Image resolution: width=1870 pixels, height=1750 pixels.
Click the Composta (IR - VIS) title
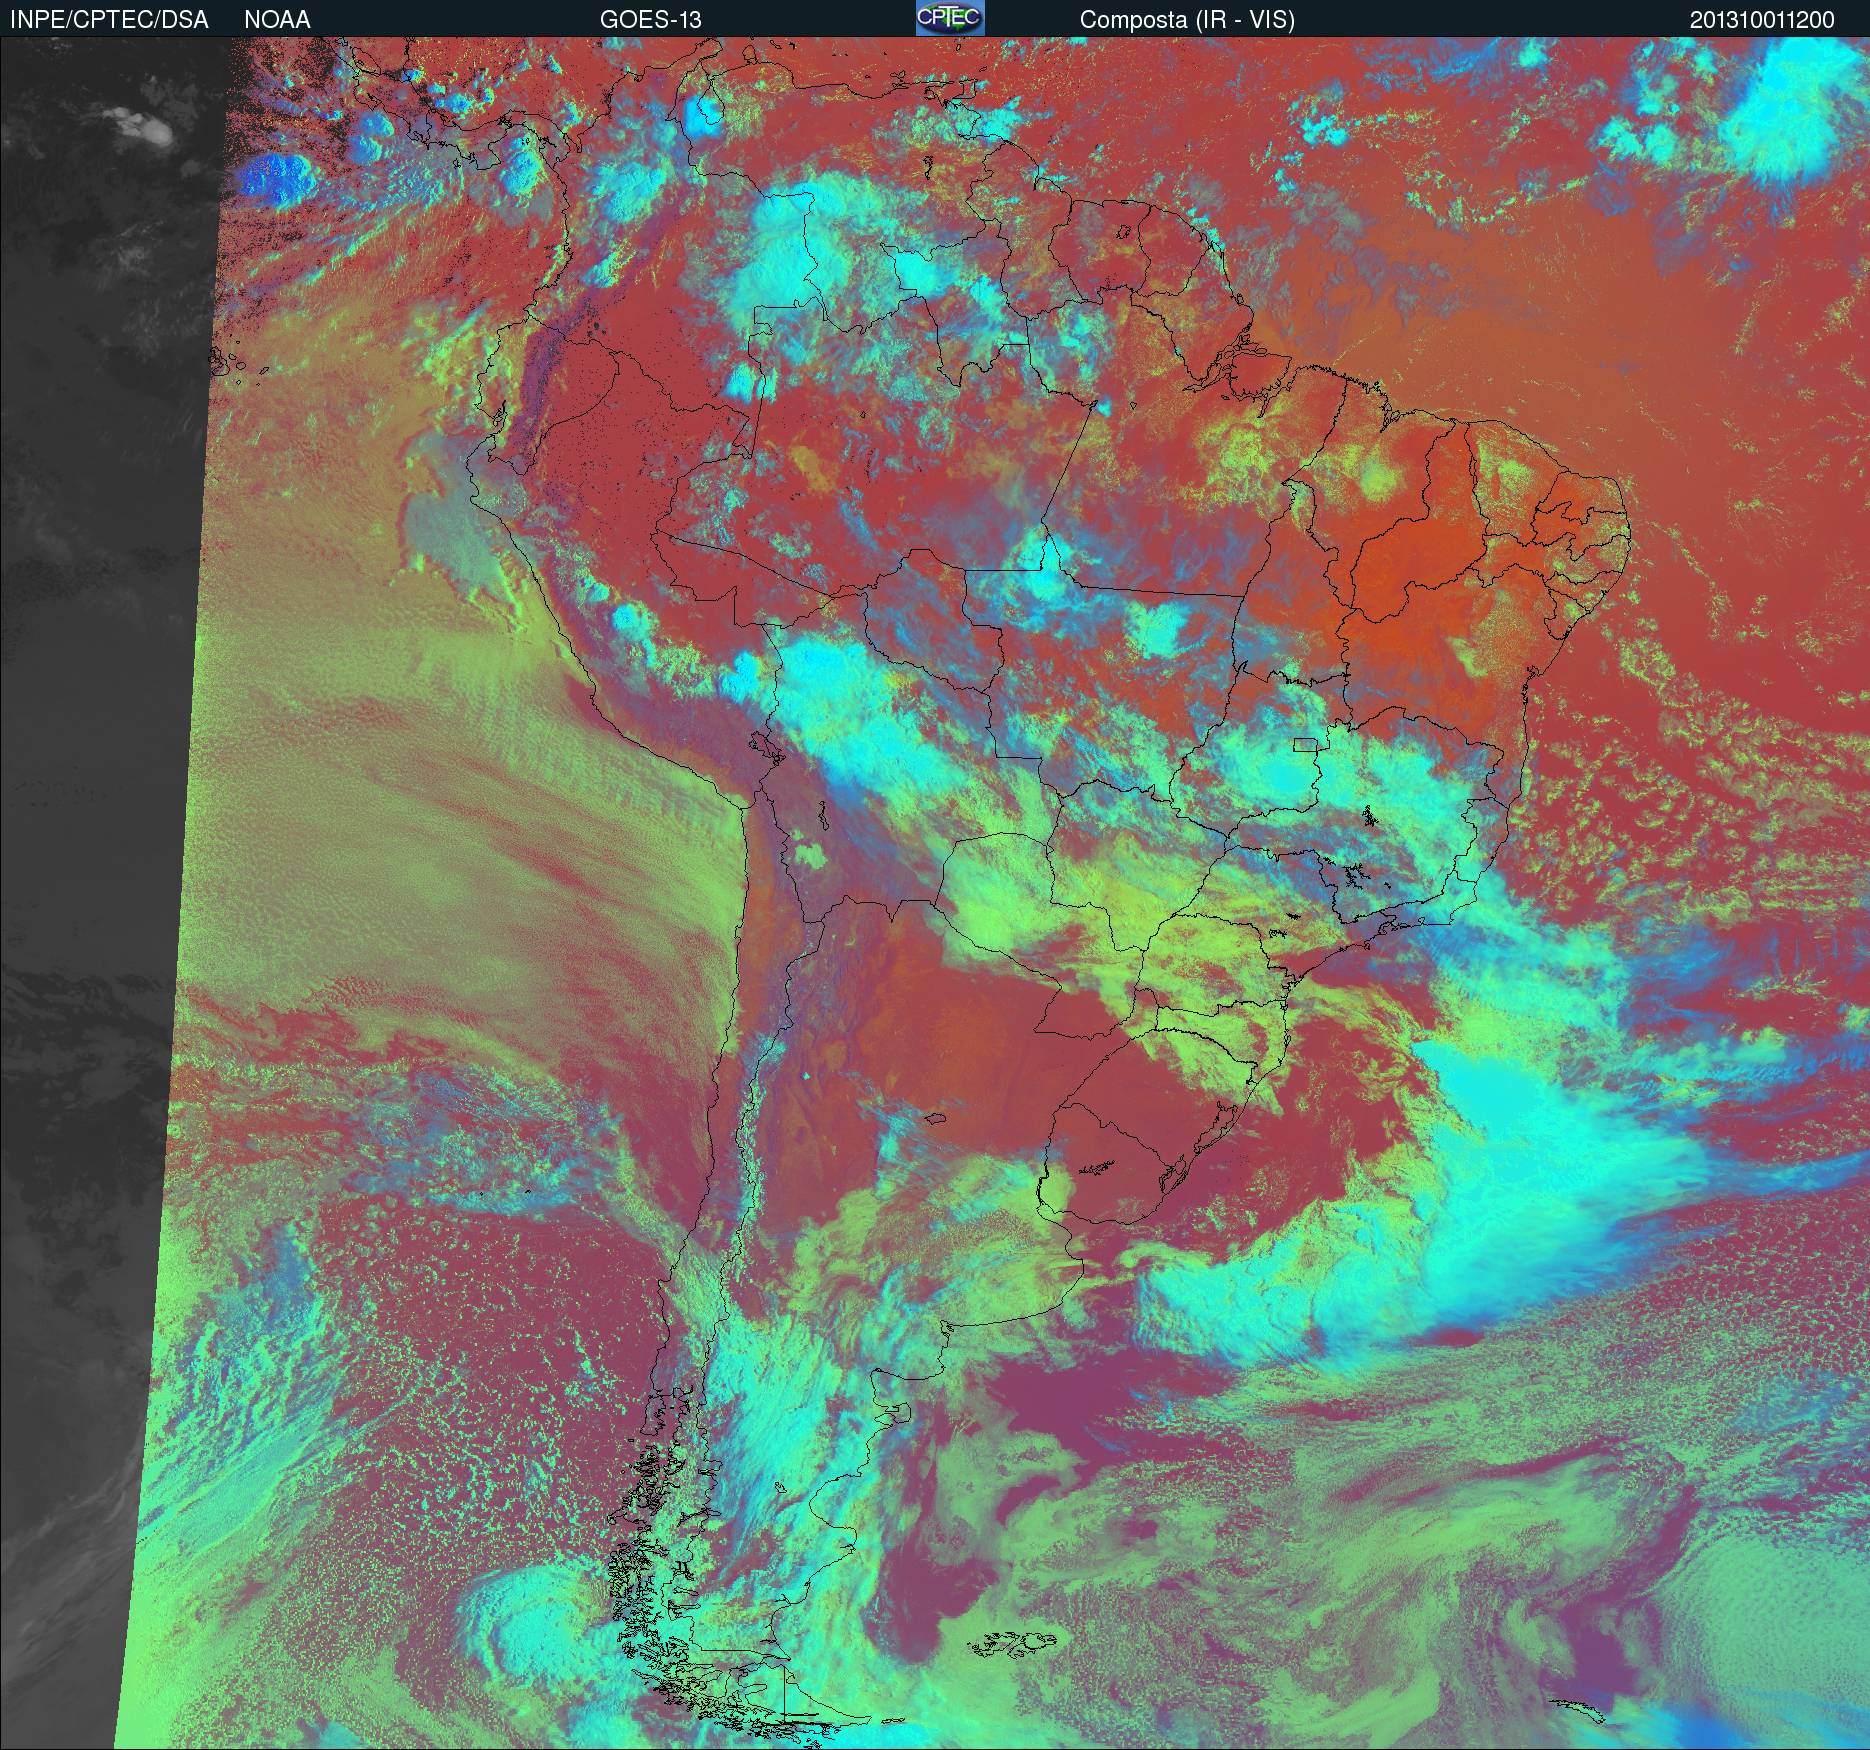point(1187,20)
